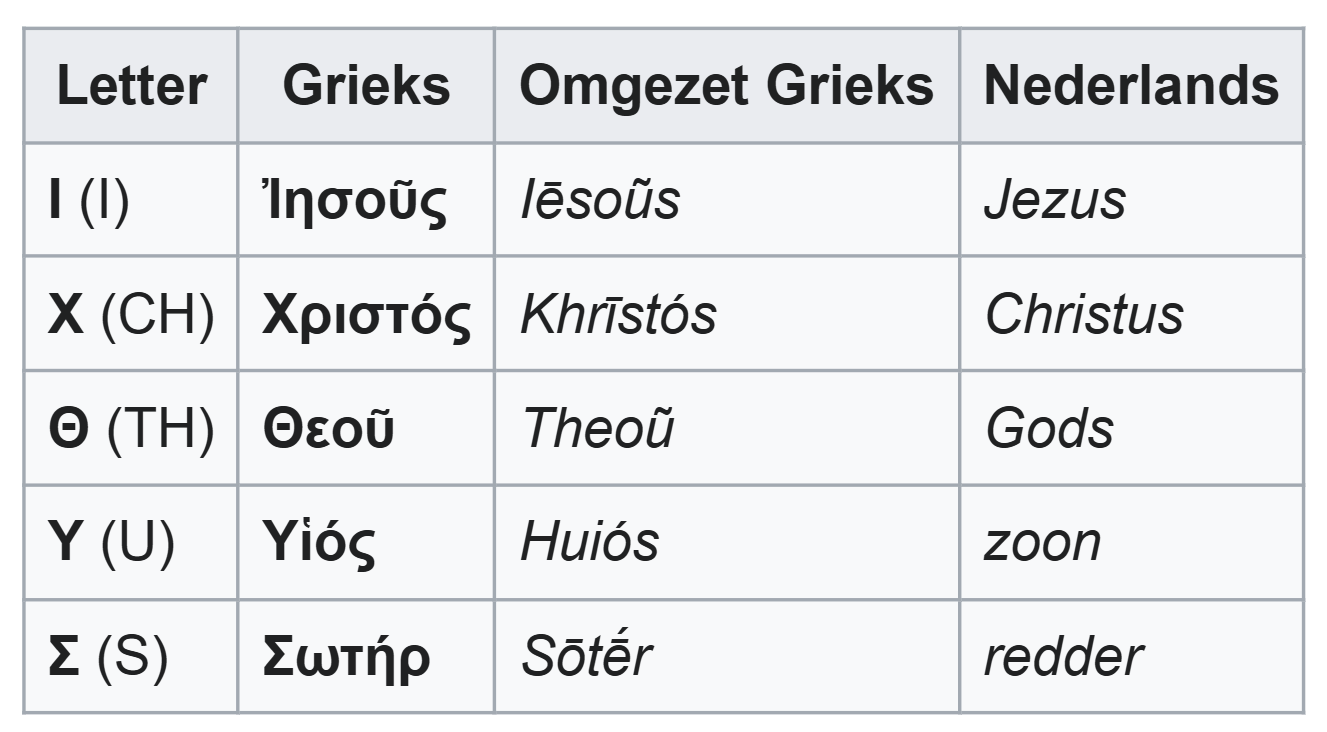
Task: Click the transliteration Khrīstós
Action: tap(618, 314)
